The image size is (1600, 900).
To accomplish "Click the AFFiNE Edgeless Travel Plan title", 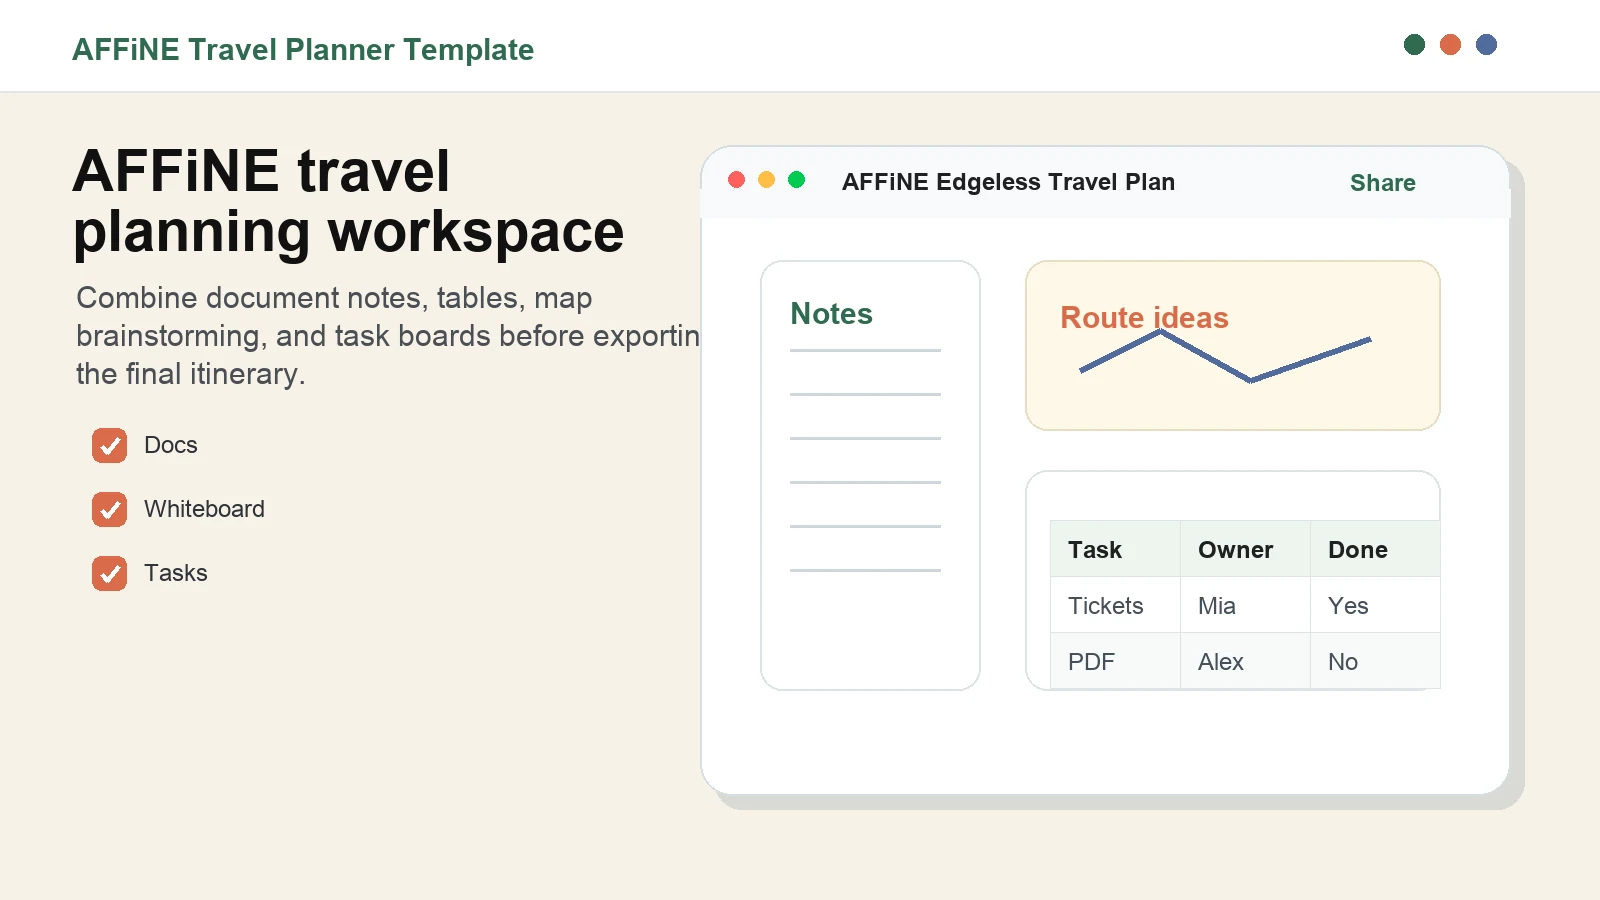I will [x=1008, y=182].
